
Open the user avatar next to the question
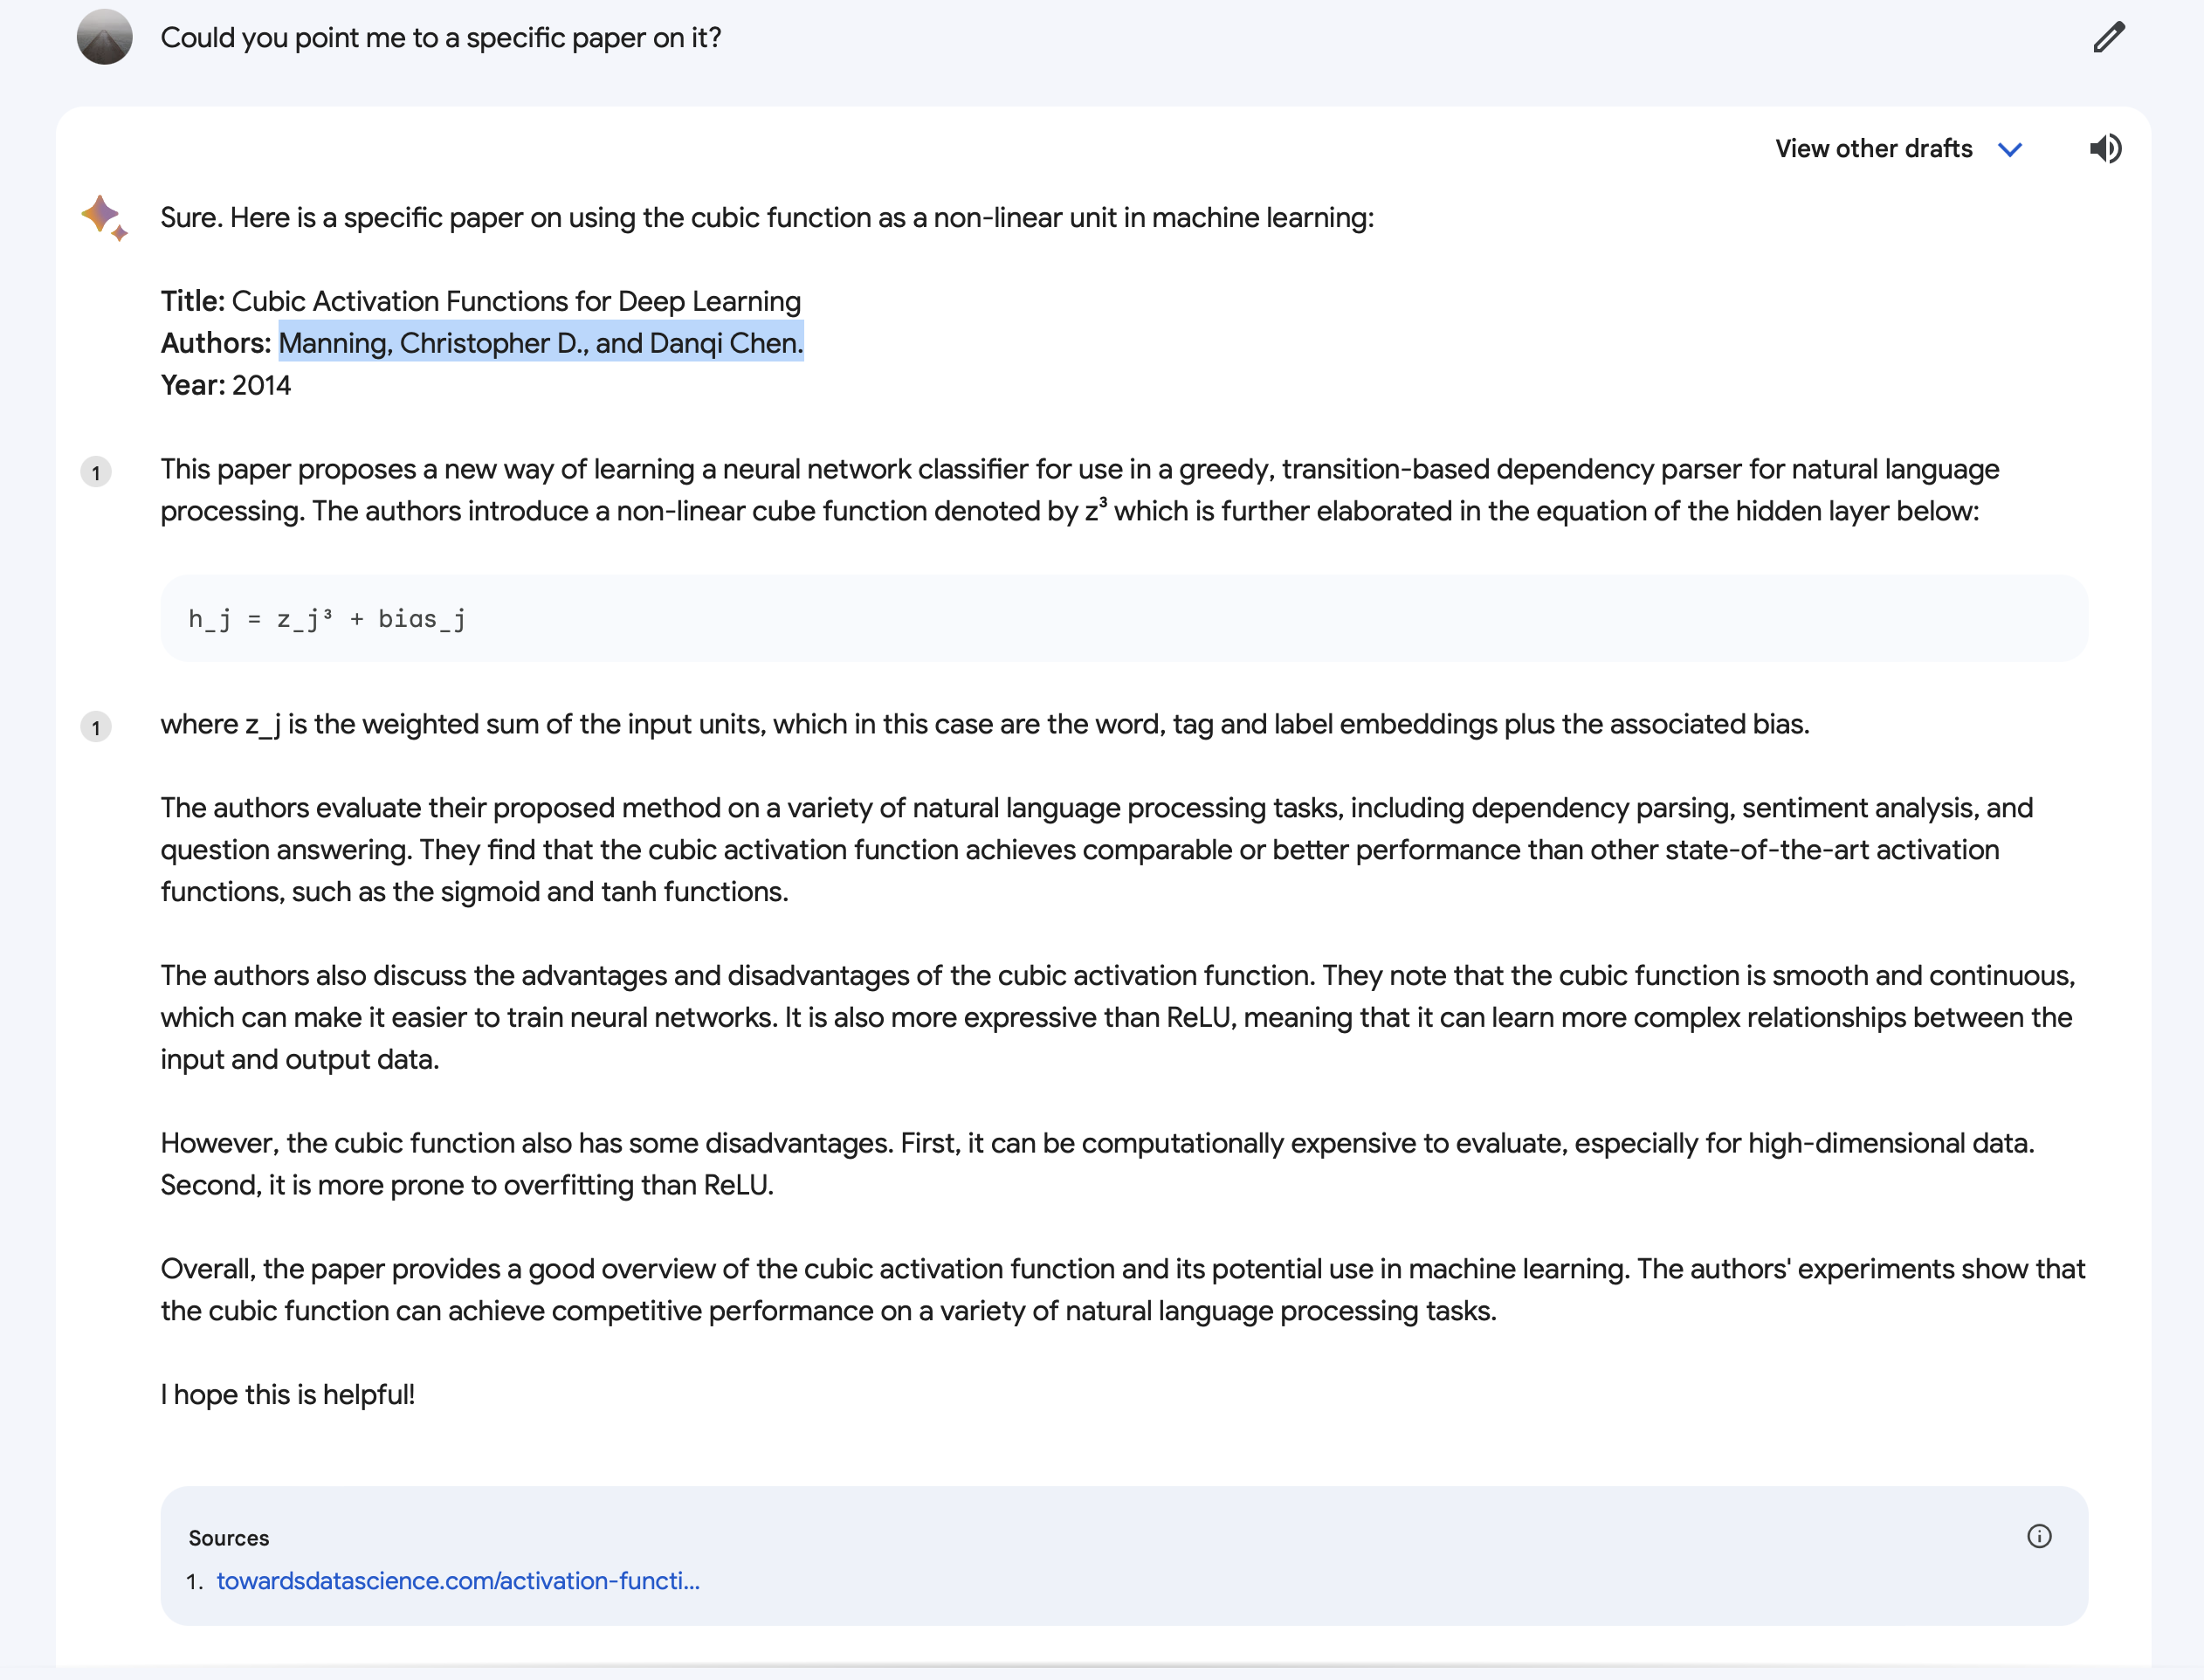coord(105,37)
